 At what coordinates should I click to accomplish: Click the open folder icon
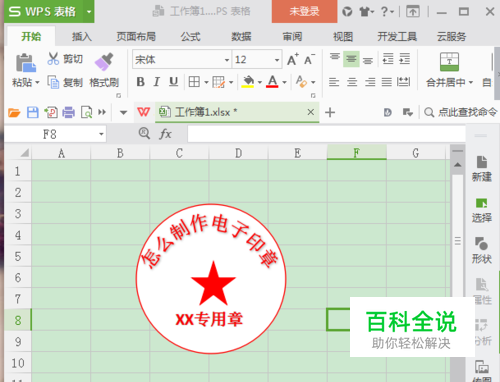coord(14,112)
